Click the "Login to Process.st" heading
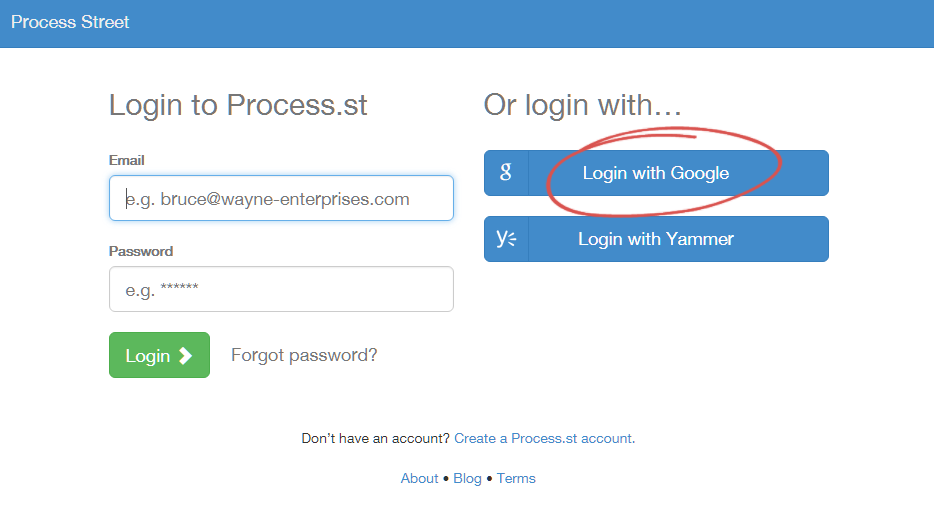Screen dimensions: 934x531 [x=238, y=105]
